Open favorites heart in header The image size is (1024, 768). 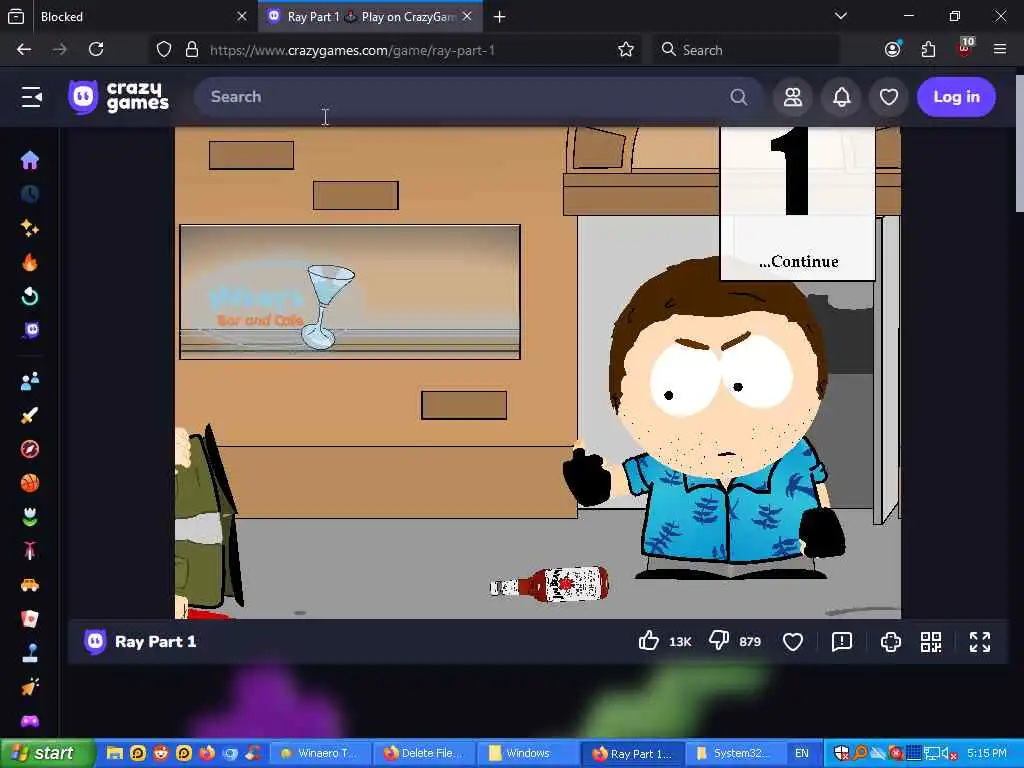(889, 97)
